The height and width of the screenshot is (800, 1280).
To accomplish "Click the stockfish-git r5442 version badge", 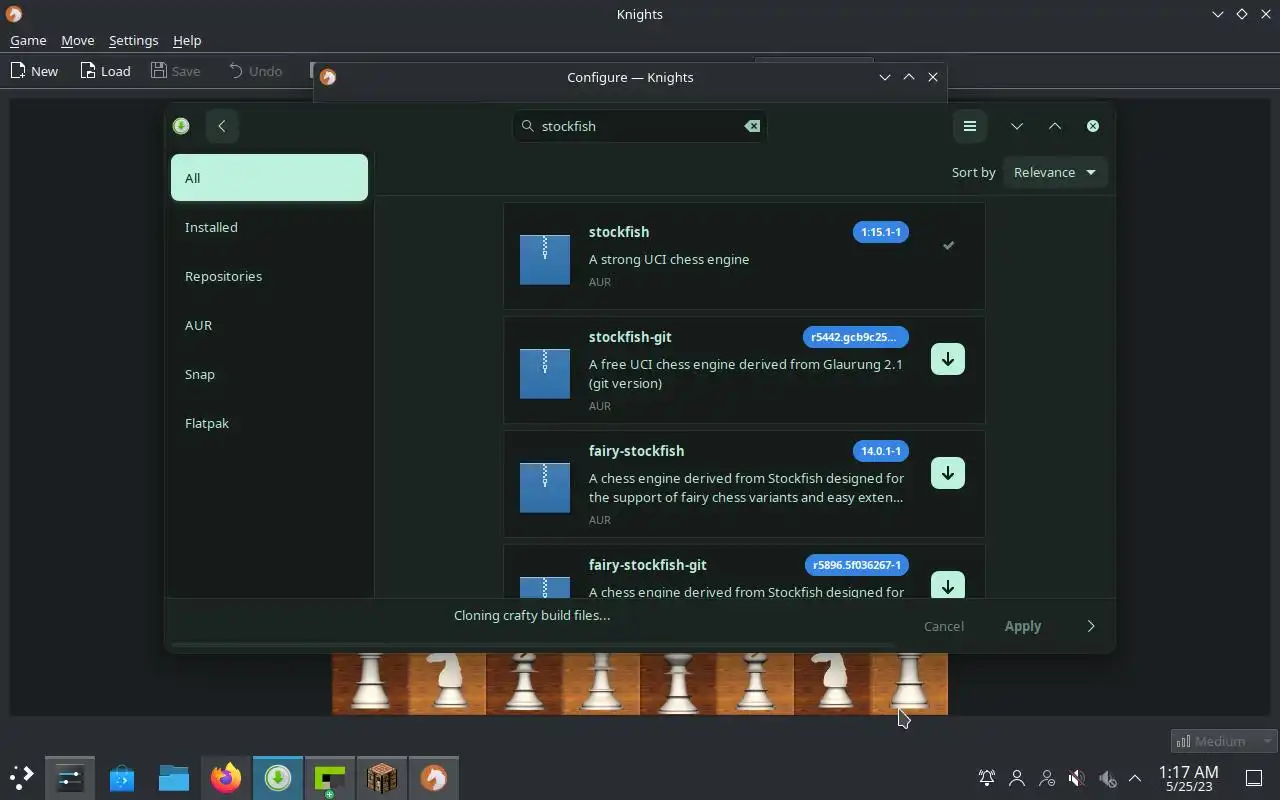I will (x=856, y=337).
